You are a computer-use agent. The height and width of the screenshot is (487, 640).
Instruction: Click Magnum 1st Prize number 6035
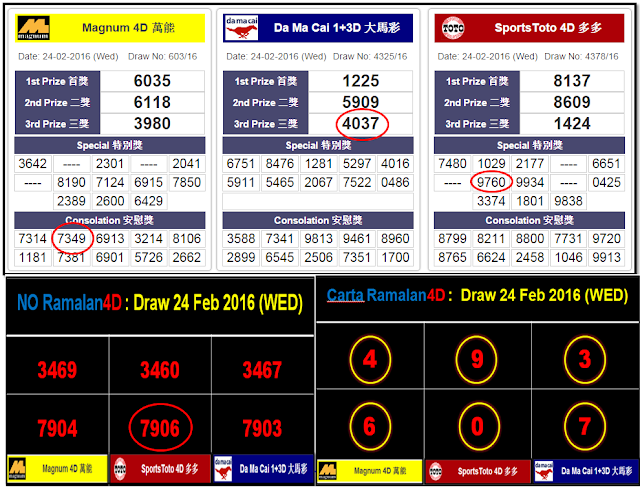click(152, 81)
